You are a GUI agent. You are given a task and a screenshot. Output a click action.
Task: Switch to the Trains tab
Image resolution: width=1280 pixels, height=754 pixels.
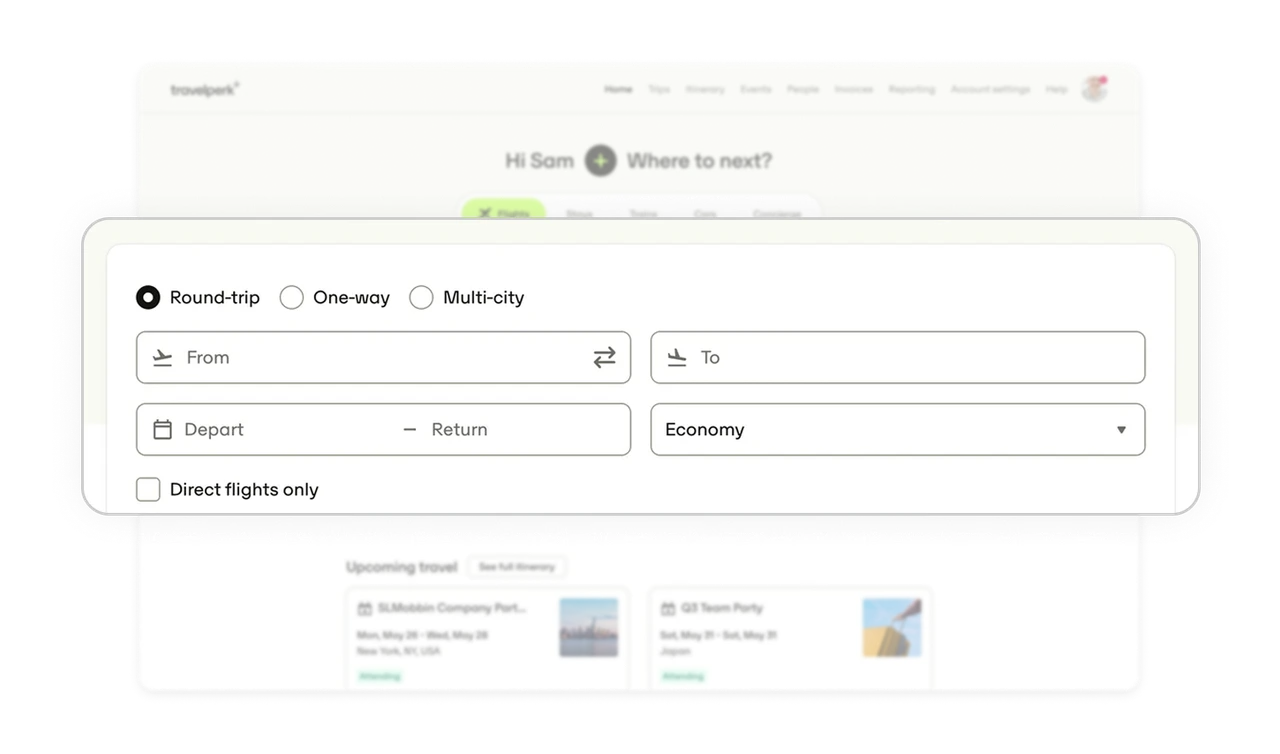pyautogui.click(x=643, y=212)
